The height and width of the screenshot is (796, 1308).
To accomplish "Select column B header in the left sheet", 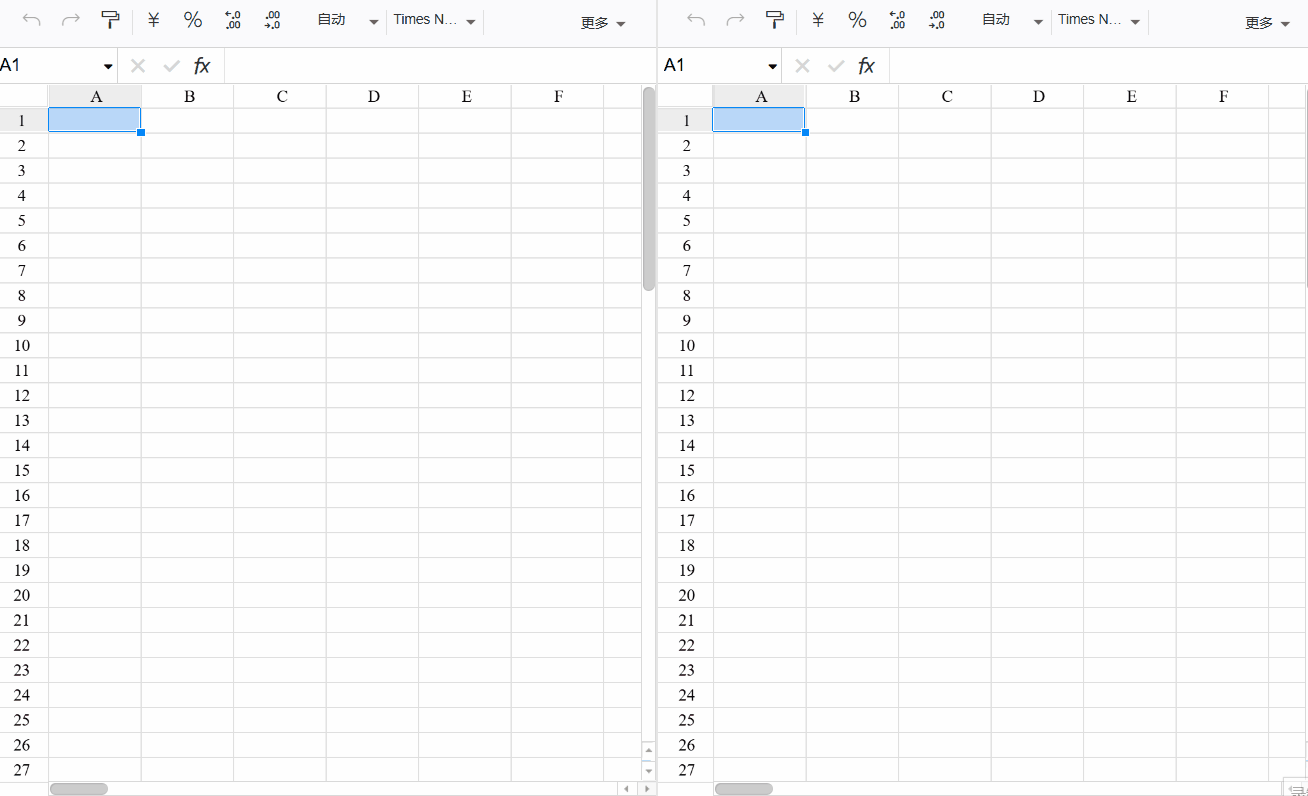I will 188,96.
